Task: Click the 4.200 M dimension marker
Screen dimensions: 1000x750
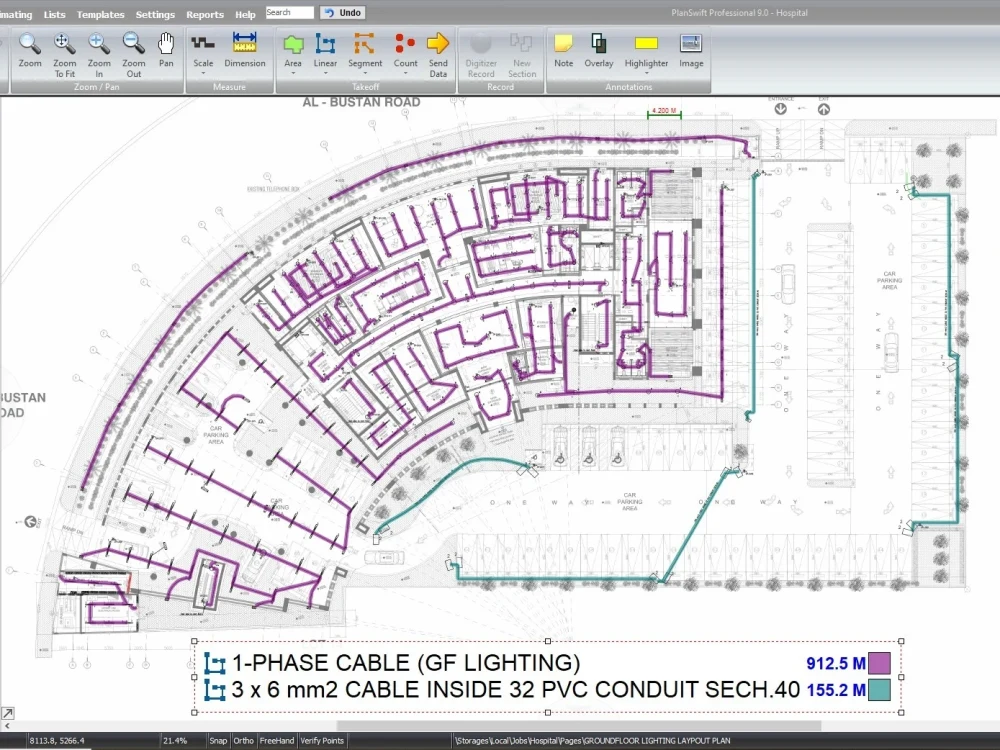Action: 664,113
